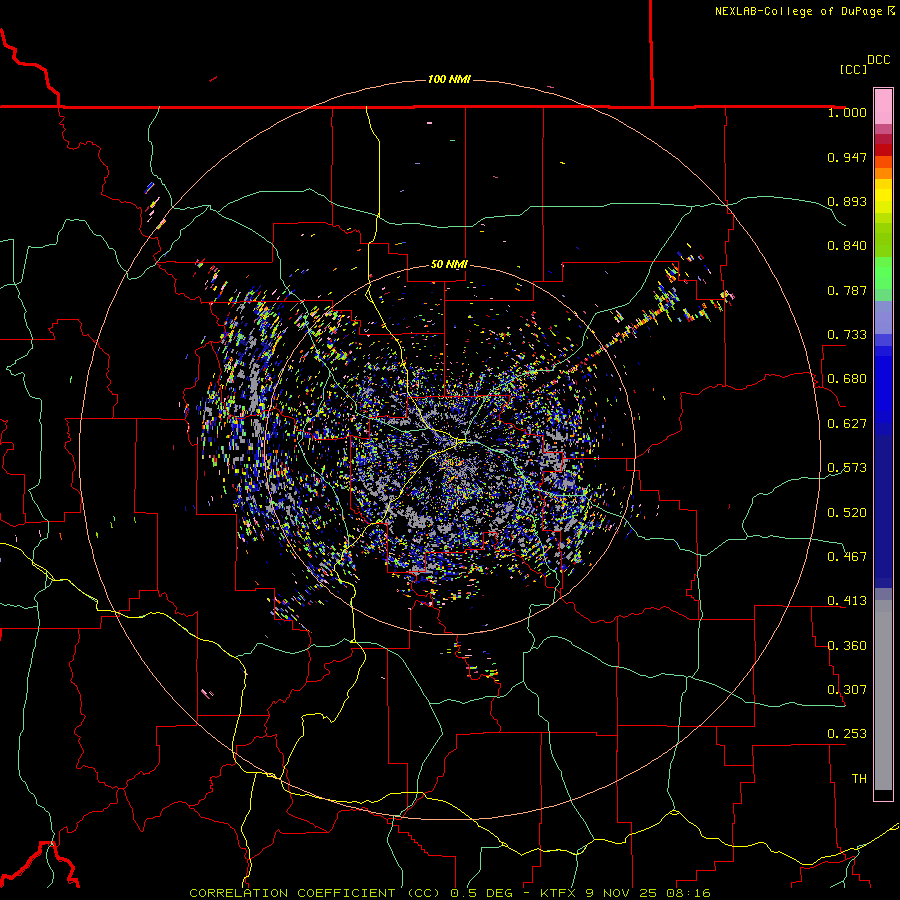The image size is (900, 900).
Task: Click the radar site center of range rings
Action: pyautogui.click(x=450, y=449)
